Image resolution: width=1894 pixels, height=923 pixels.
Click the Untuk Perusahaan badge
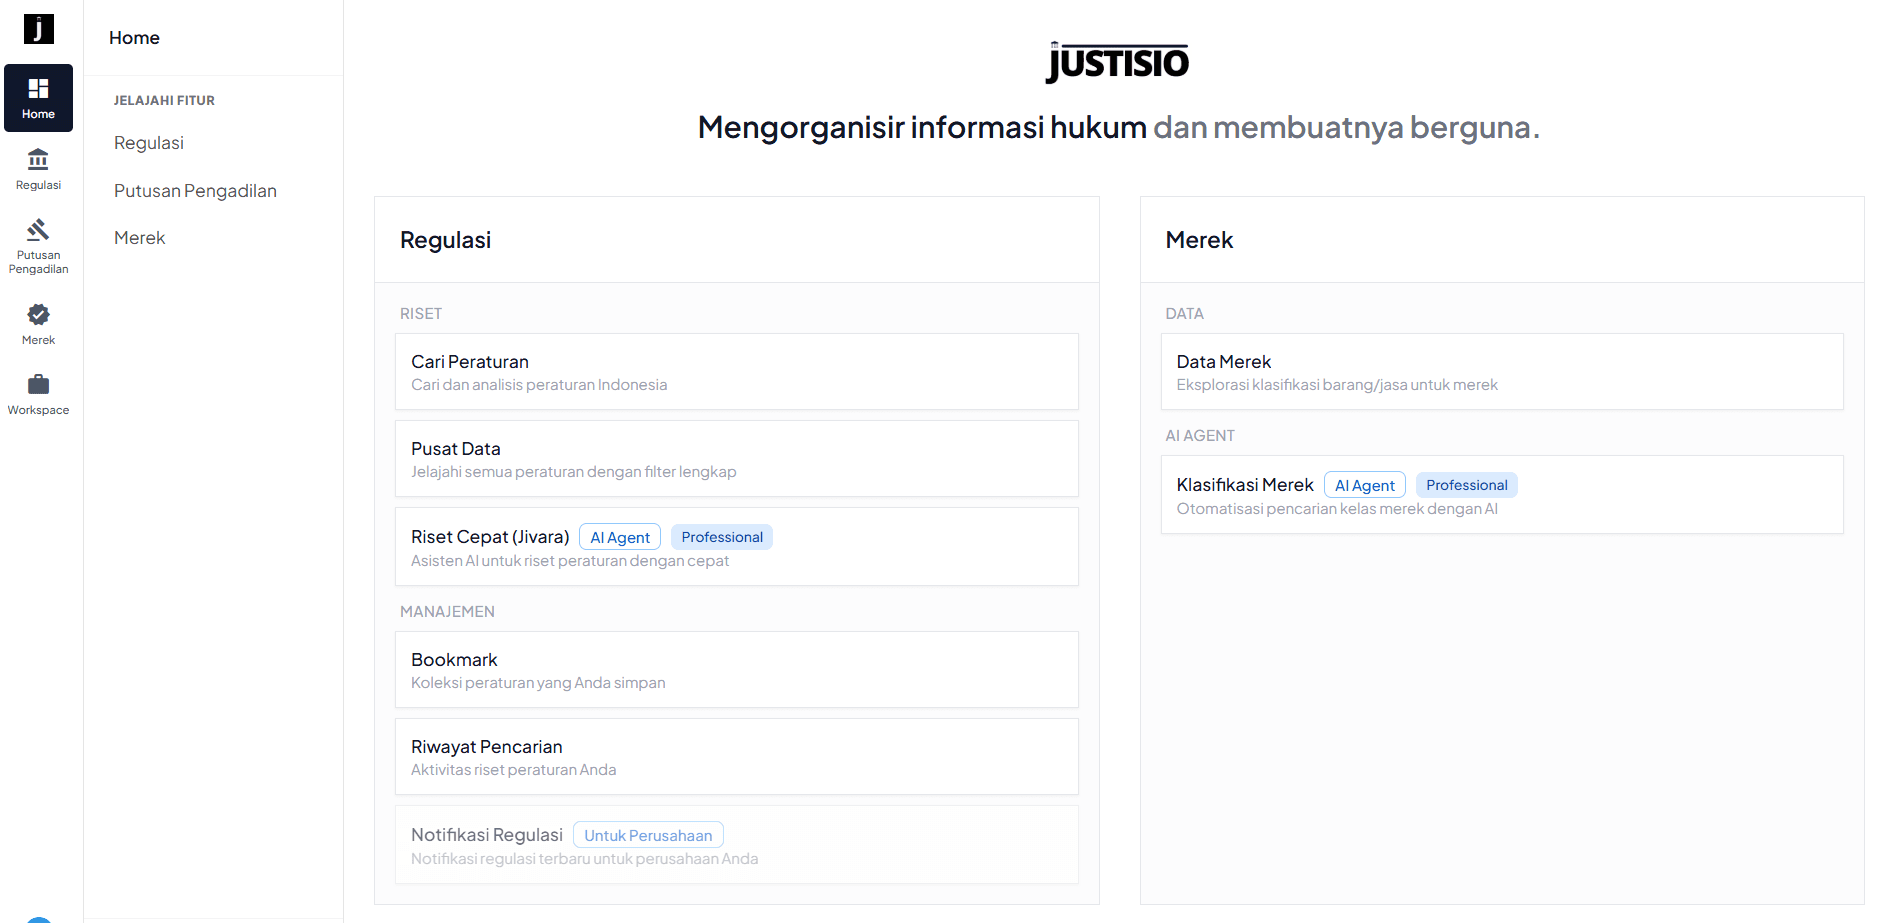pos(648,835)
